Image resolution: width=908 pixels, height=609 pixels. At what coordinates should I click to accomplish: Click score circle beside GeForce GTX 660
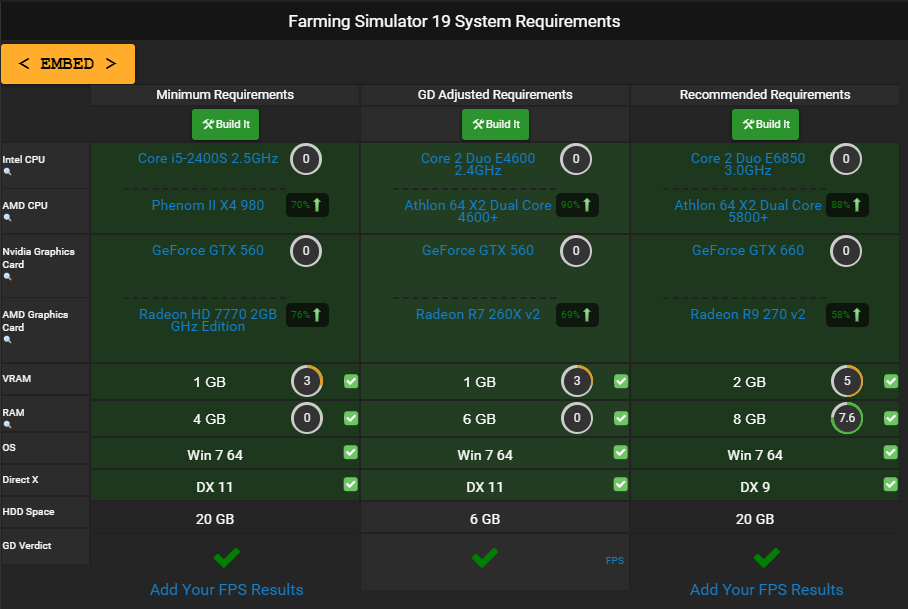pos(845,251)
